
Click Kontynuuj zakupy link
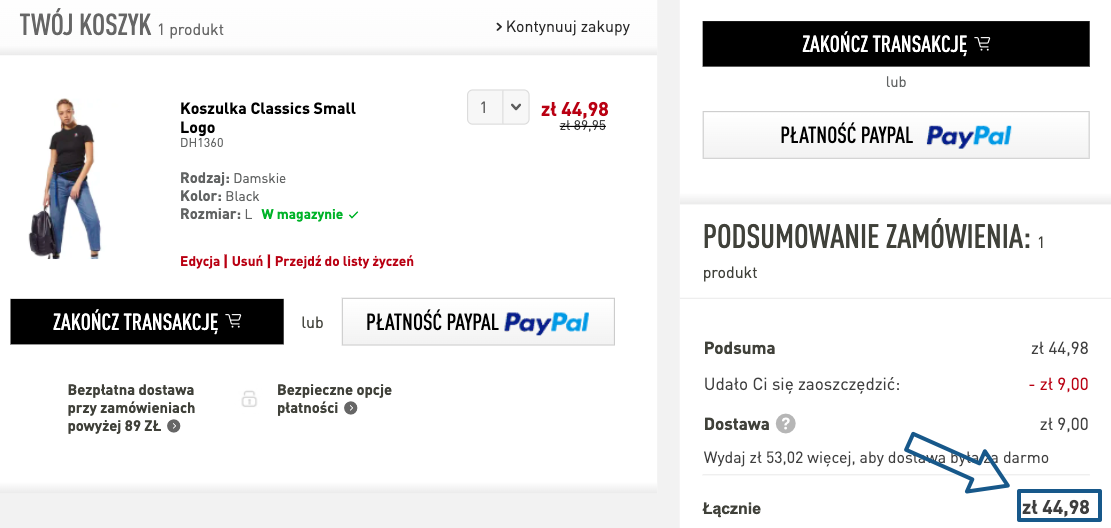point(562,27)
